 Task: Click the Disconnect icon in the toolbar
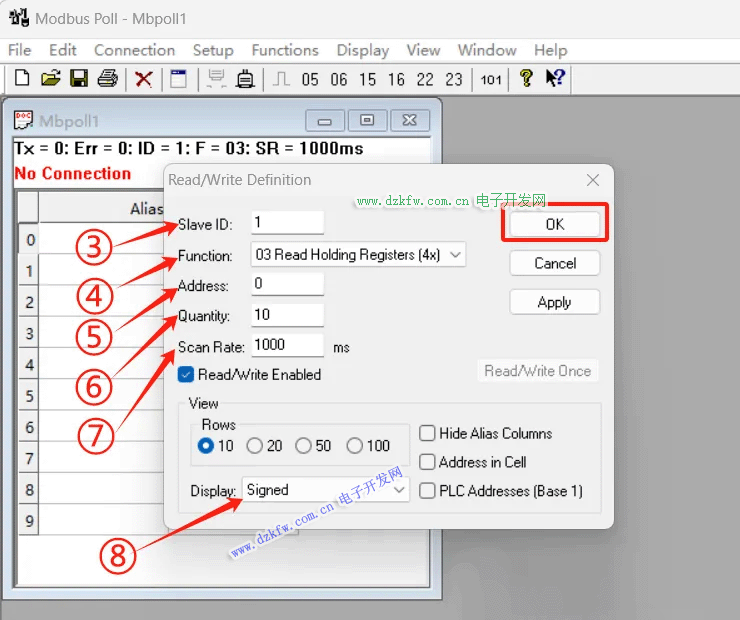tap(245, 79)
